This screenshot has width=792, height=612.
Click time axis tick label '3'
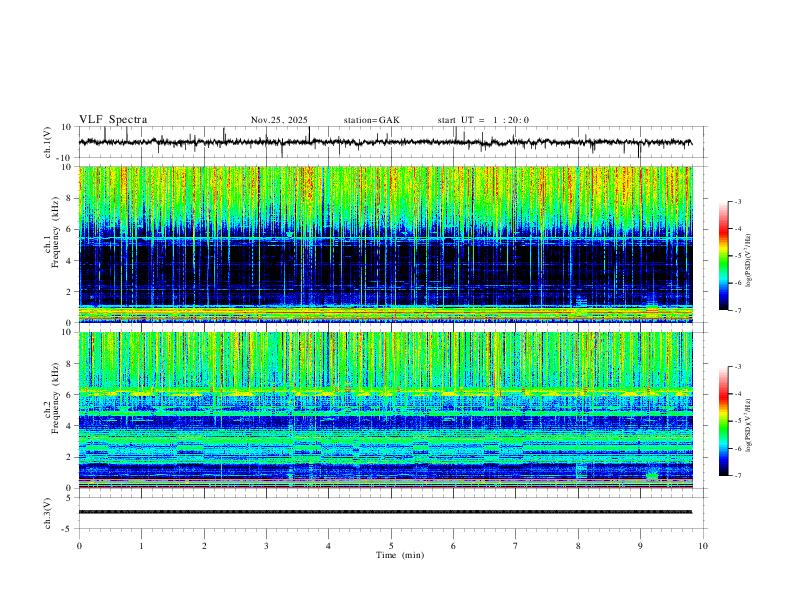click(x=266, y=546)
